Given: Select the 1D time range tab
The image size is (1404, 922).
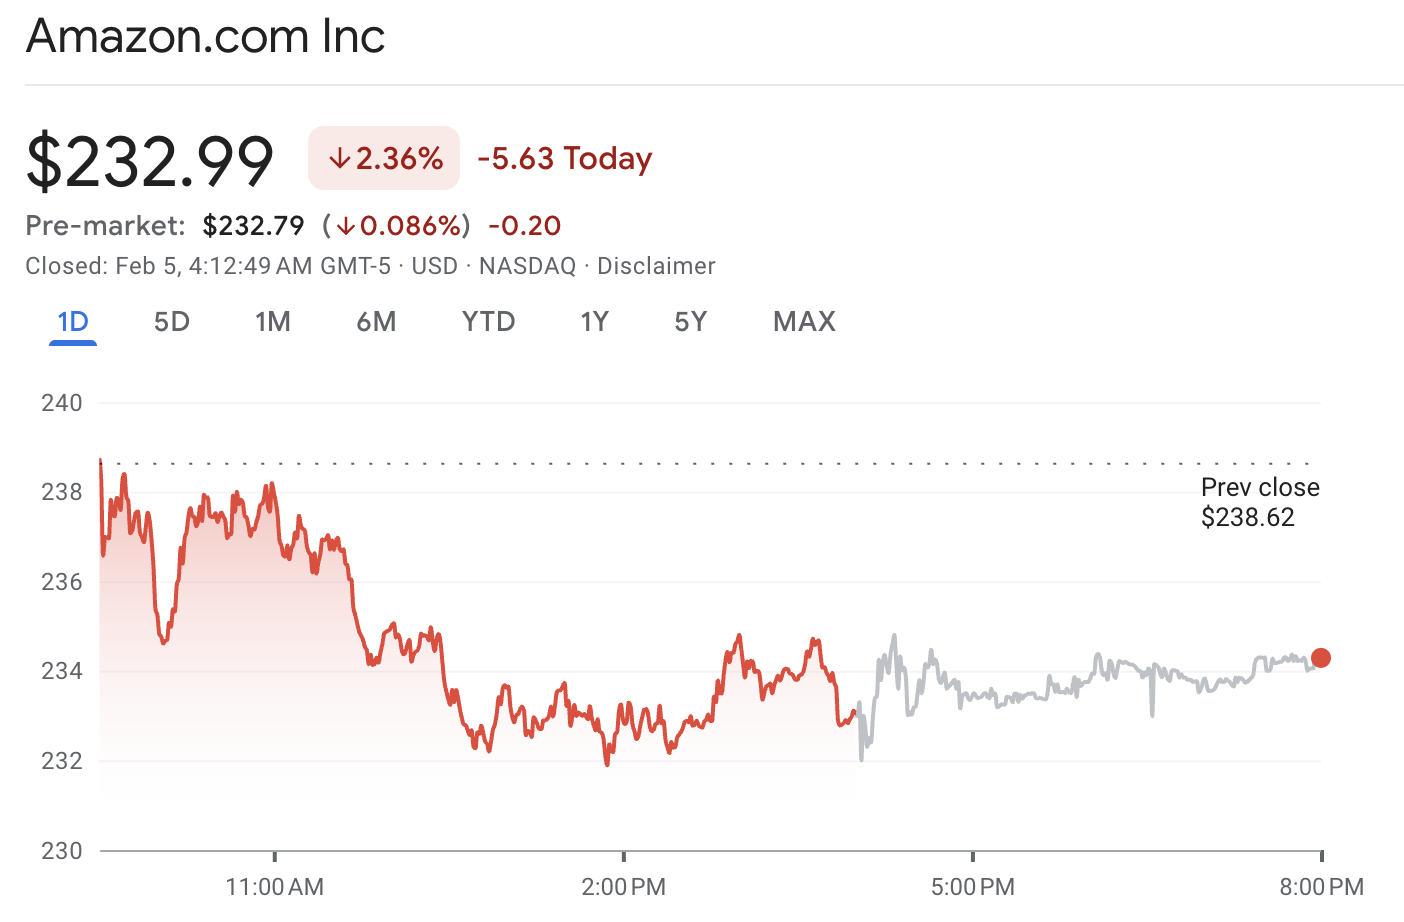Looking at the screenshot, I should click(x=73, y=322).
